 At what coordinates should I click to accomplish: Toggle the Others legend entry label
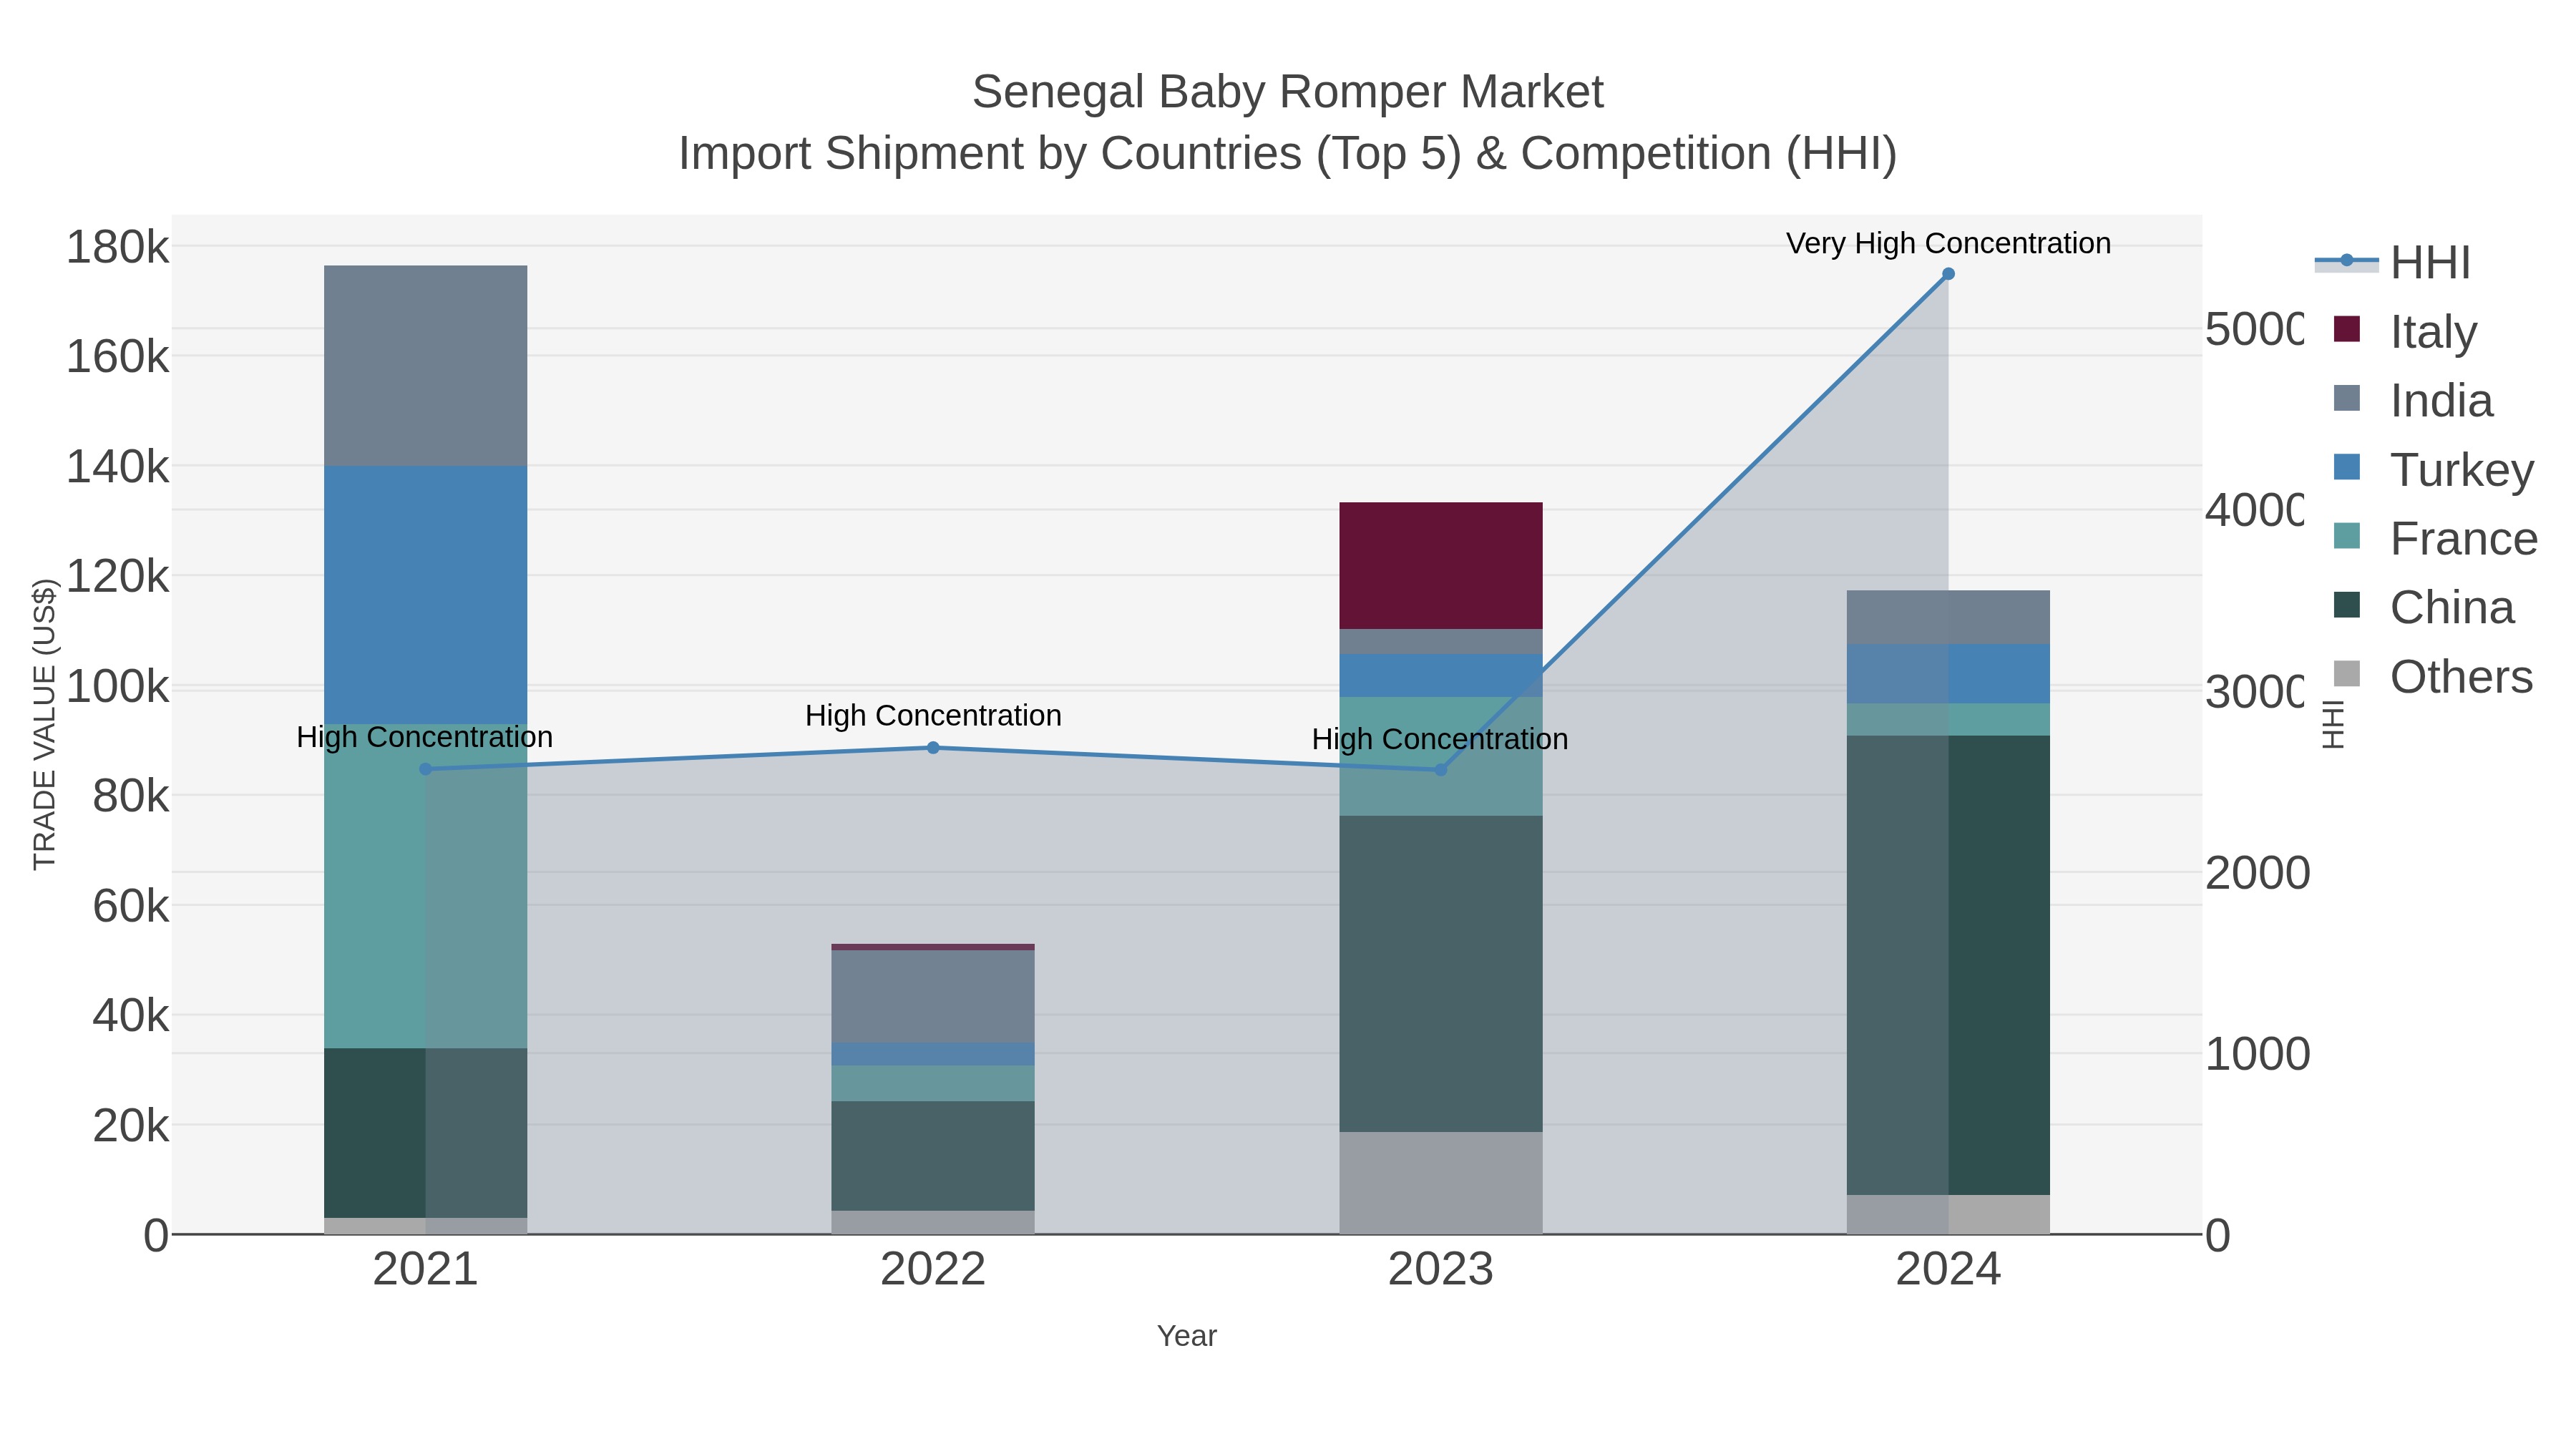2461,677
